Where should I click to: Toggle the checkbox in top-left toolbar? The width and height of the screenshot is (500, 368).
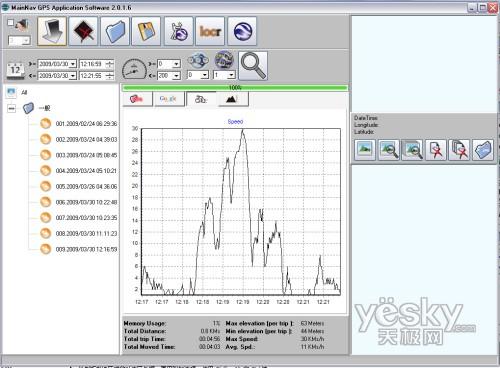[x=11, y=22]
